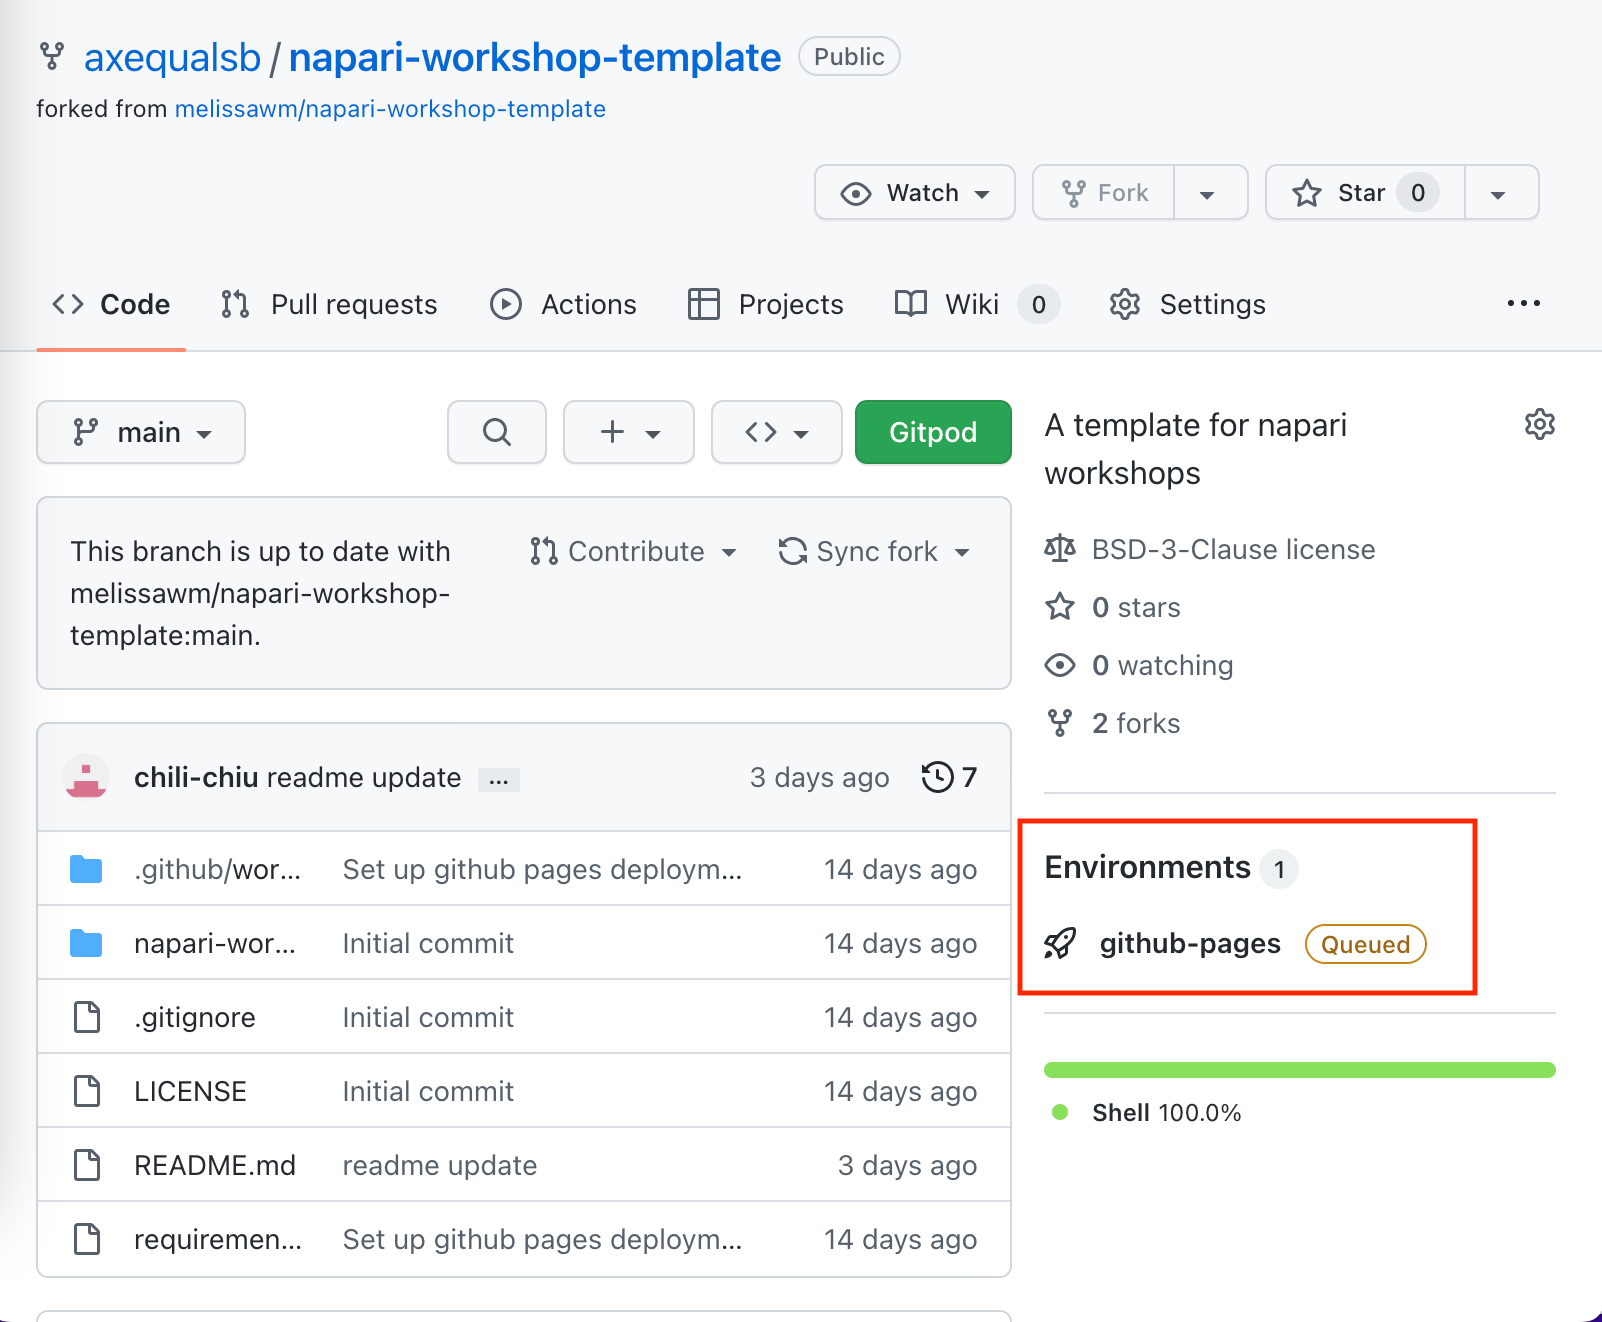Click the commit history clock icon

[x=937, y=777]
